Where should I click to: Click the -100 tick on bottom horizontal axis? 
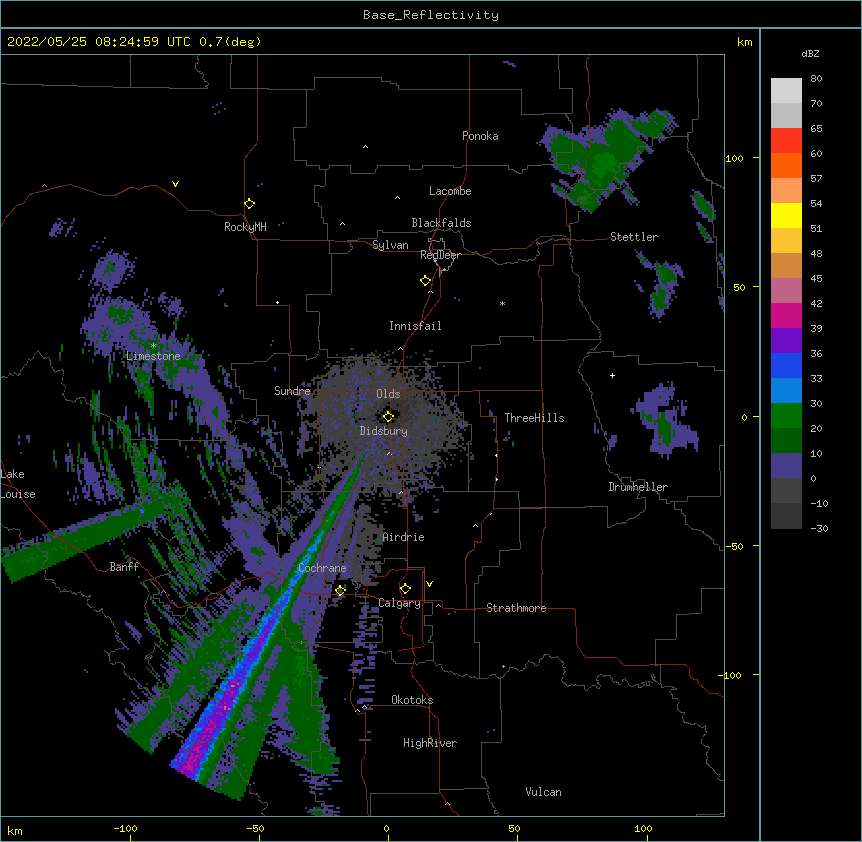(125, 828)
